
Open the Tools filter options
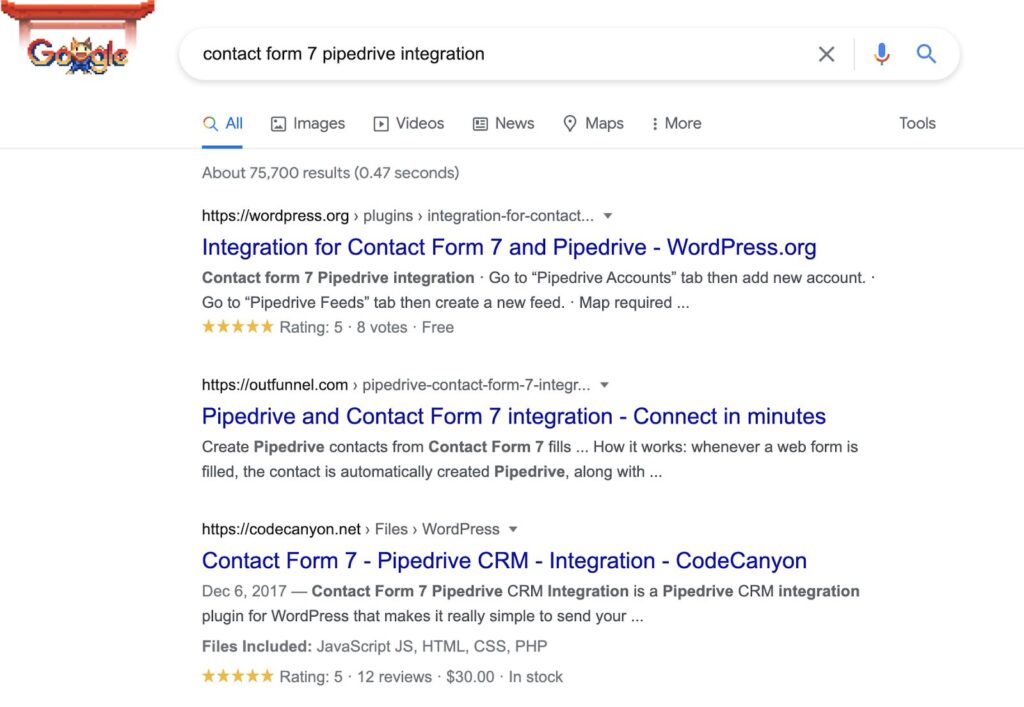(x=916, y=123)
